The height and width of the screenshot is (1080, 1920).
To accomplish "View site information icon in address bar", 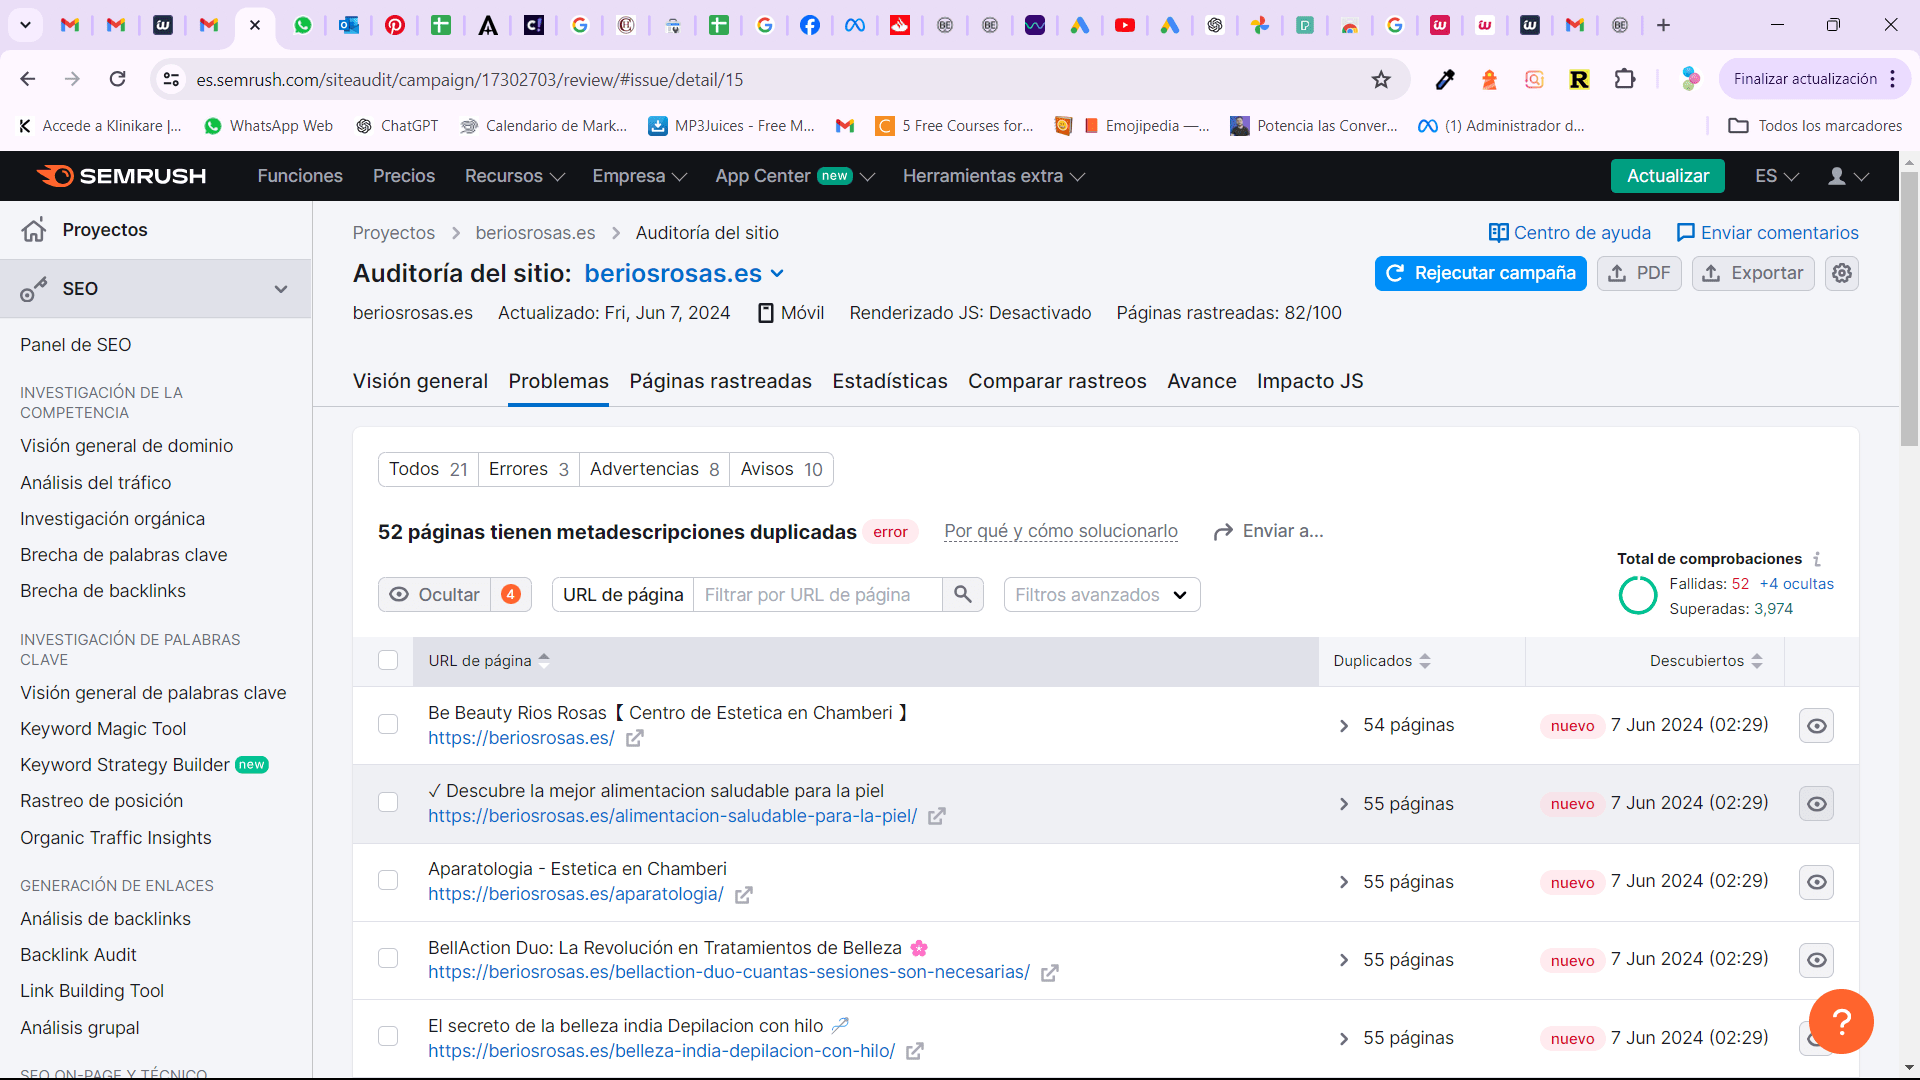I will [x=172, y=79].
